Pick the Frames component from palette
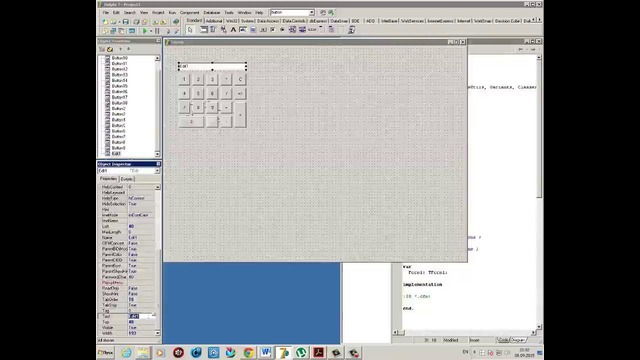This screenshot has height=360, width=640. tap(204, 30)
